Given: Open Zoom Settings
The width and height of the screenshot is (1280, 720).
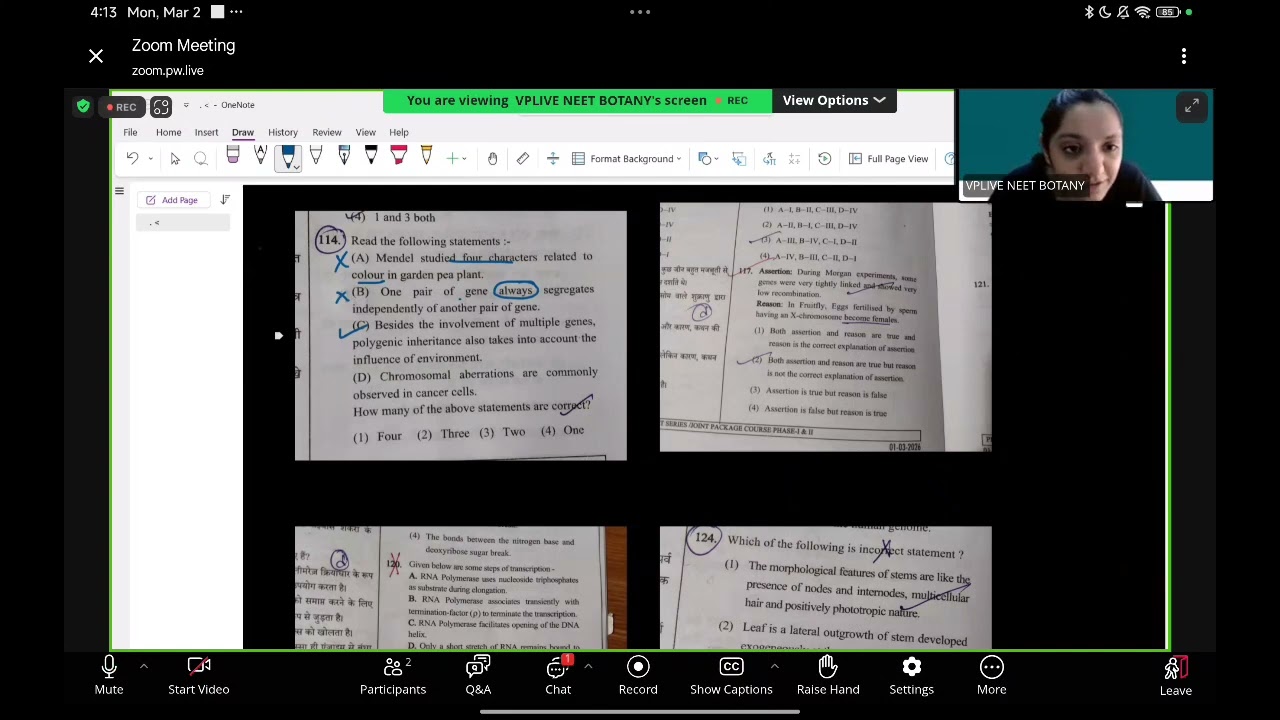Looking at the screenshot, I should (912, 675).
